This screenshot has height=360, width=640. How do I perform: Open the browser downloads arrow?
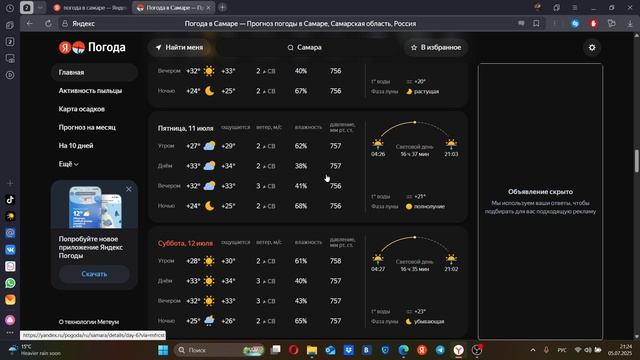click(x=630, y=24)
